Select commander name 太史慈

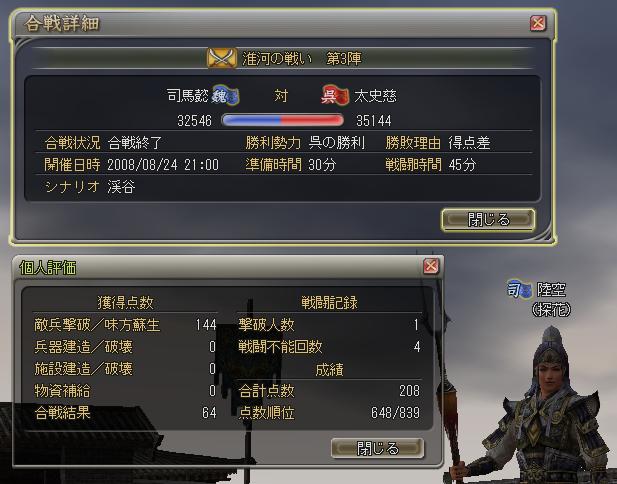pyautogui.click(x=375, y=96)
